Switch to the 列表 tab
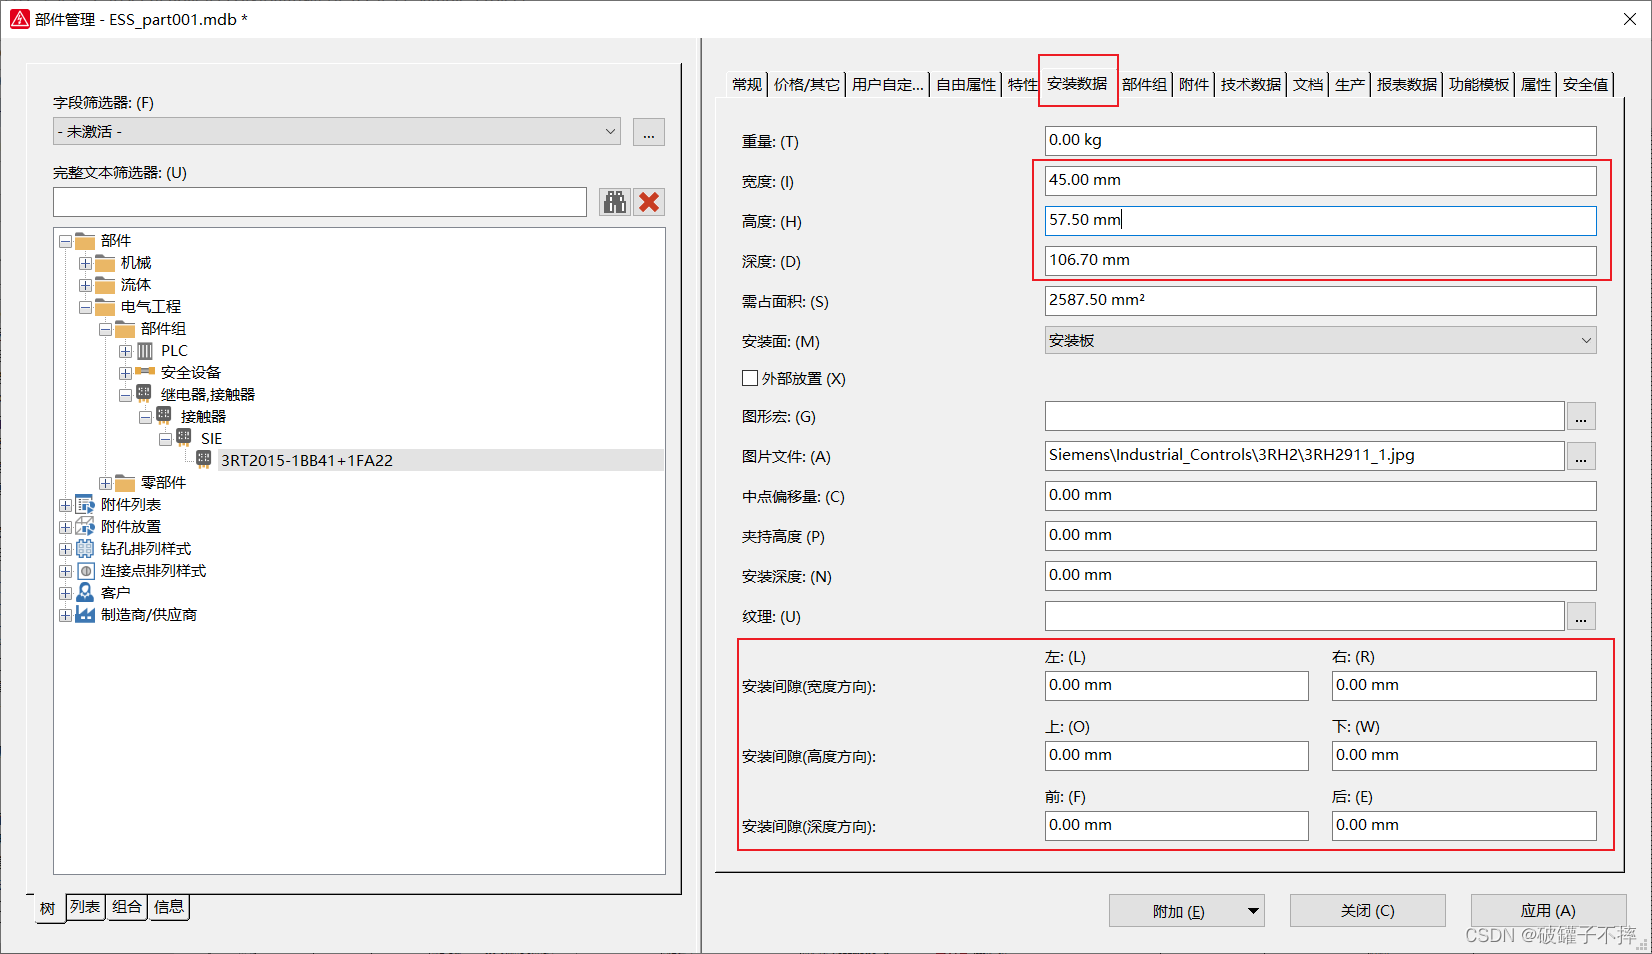The width and height of the screenshot is (1652, 954). [85, 907]
